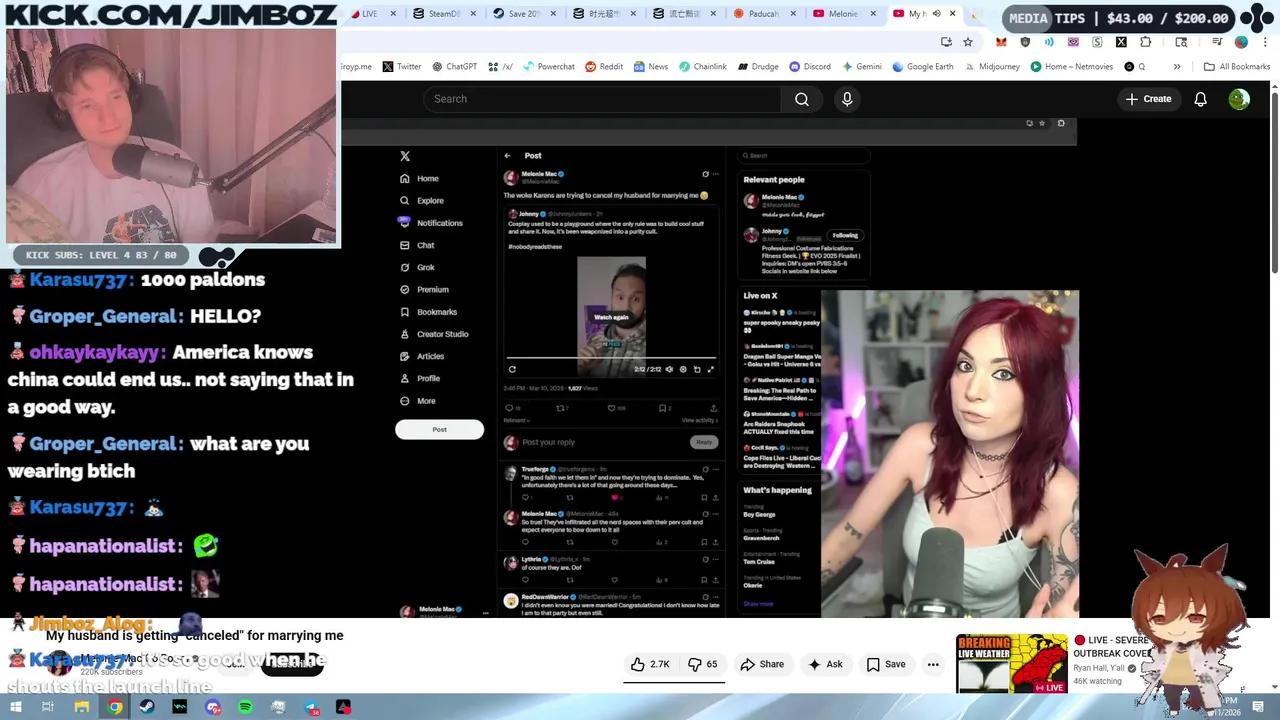1280x720 pixels.
Task: Open the ChatGPT bookmark
Action: click(x=455, y=67)
